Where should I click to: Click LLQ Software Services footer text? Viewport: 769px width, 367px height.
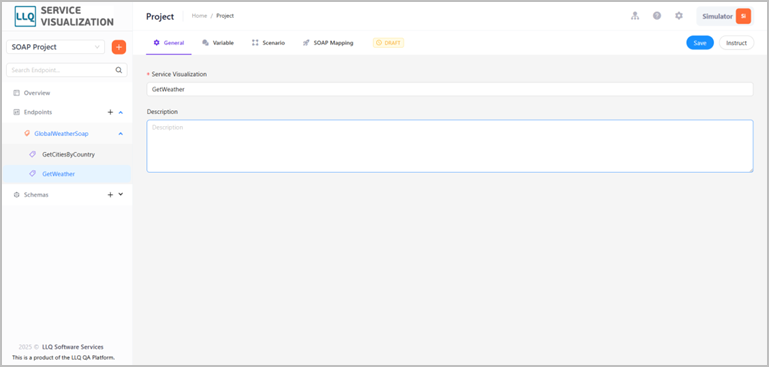click(73, 347)
